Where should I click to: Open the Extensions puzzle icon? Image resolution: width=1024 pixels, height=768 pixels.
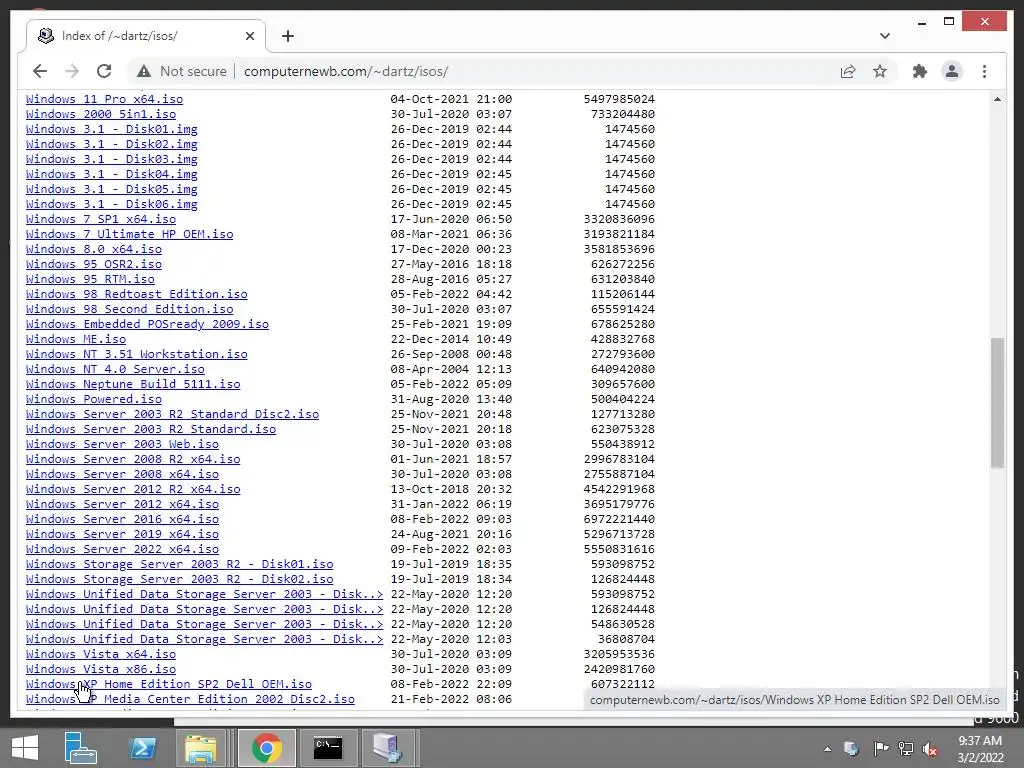(x=920, y=71)
